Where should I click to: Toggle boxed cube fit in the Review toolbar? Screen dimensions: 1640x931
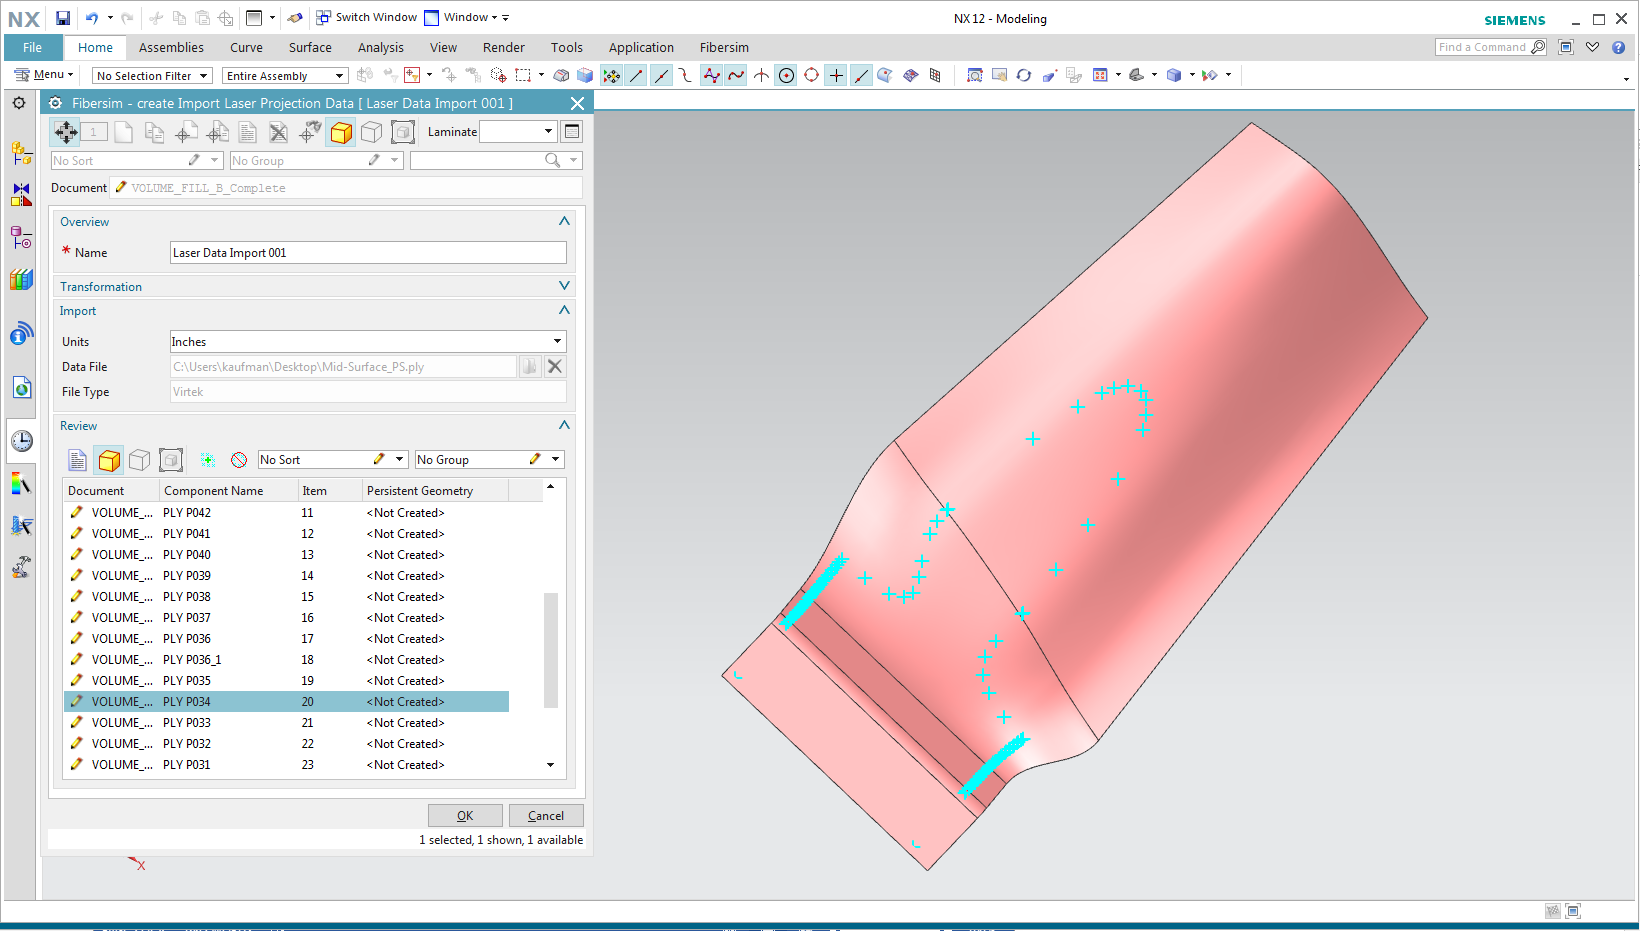(171, 460)
